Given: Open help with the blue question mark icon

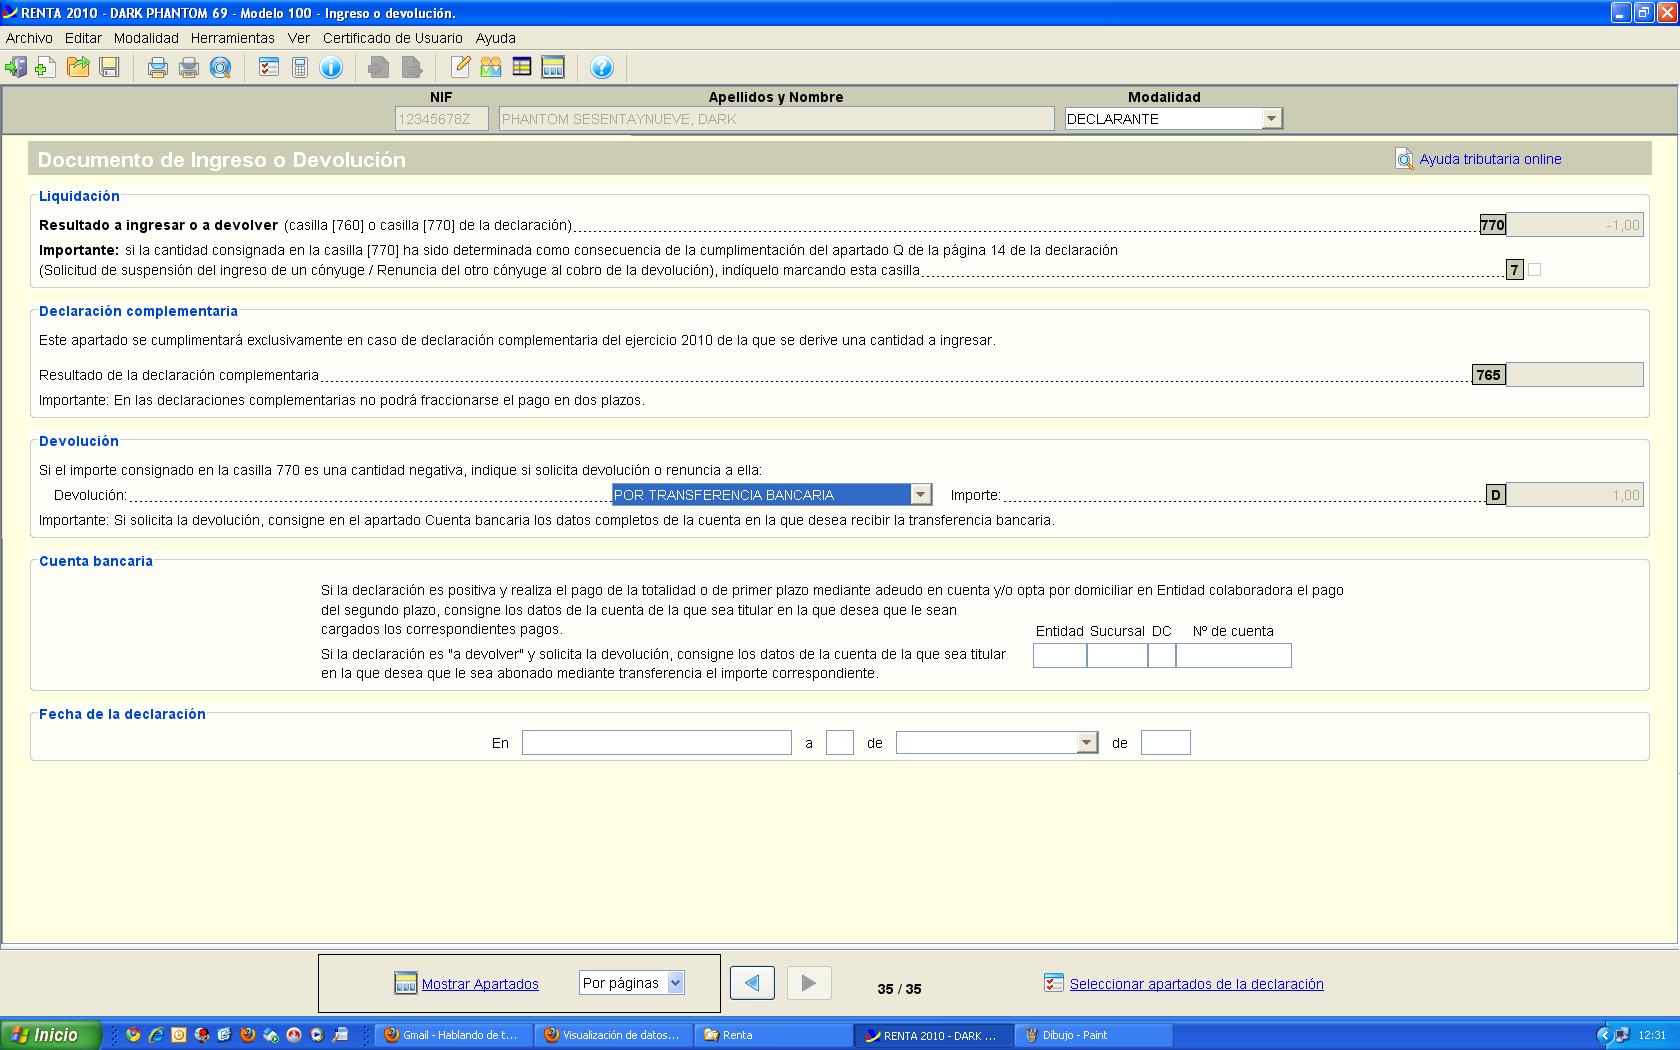Looking at the screenshot, I should 602,67.
